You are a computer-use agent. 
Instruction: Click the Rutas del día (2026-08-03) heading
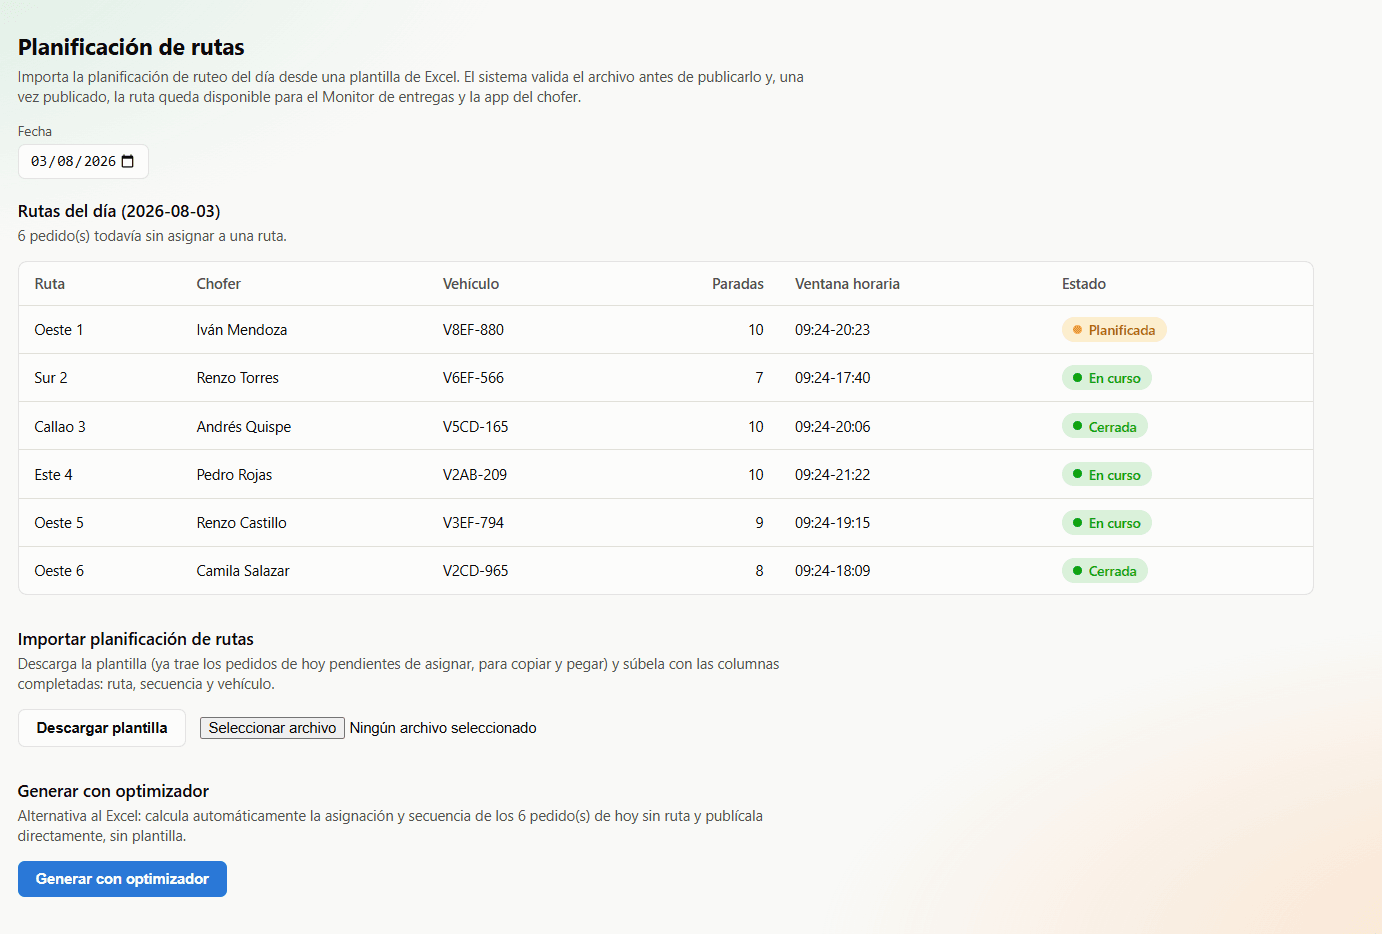(x=119, y=211)
